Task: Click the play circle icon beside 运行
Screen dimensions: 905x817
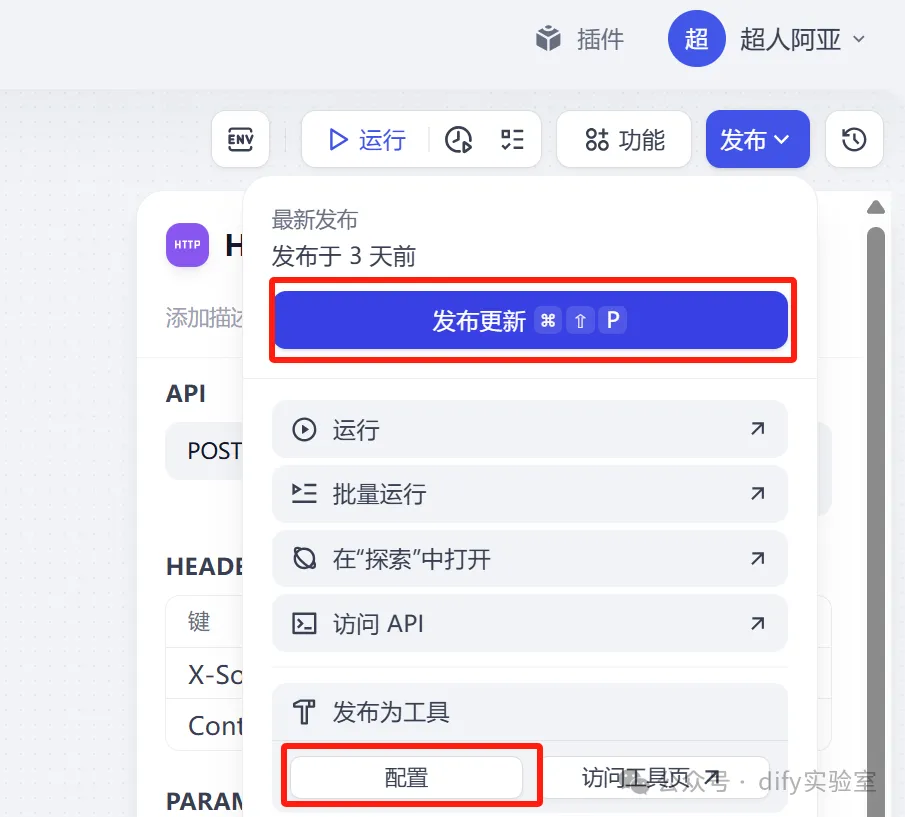Action: (x=304, y=429)
